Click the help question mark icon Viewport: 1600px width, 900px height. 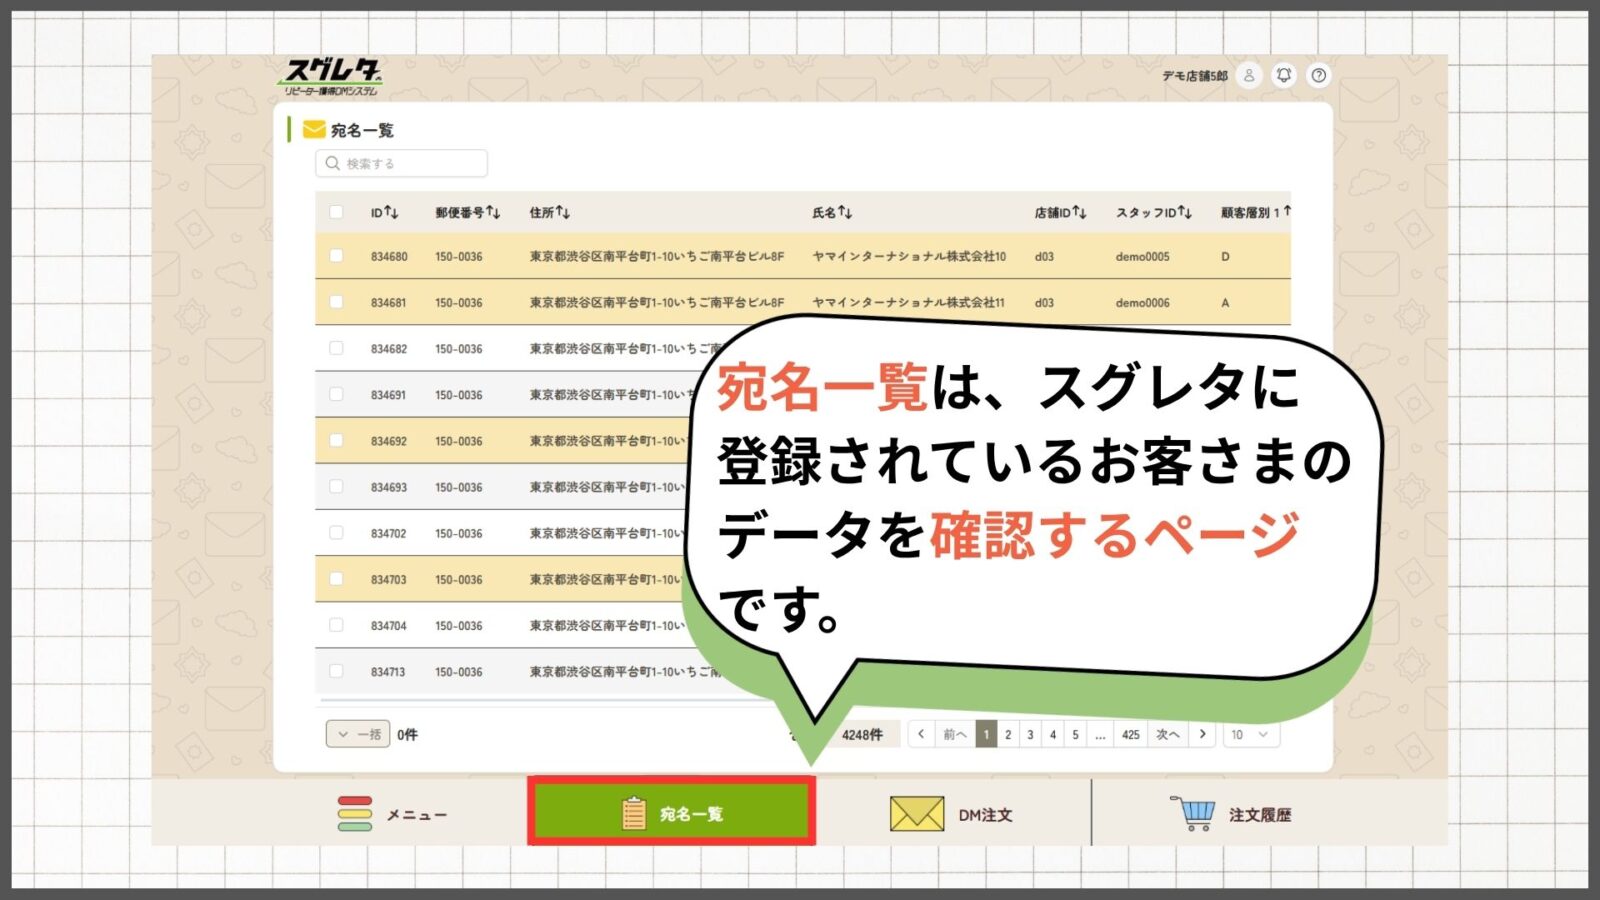[1319, 75]
